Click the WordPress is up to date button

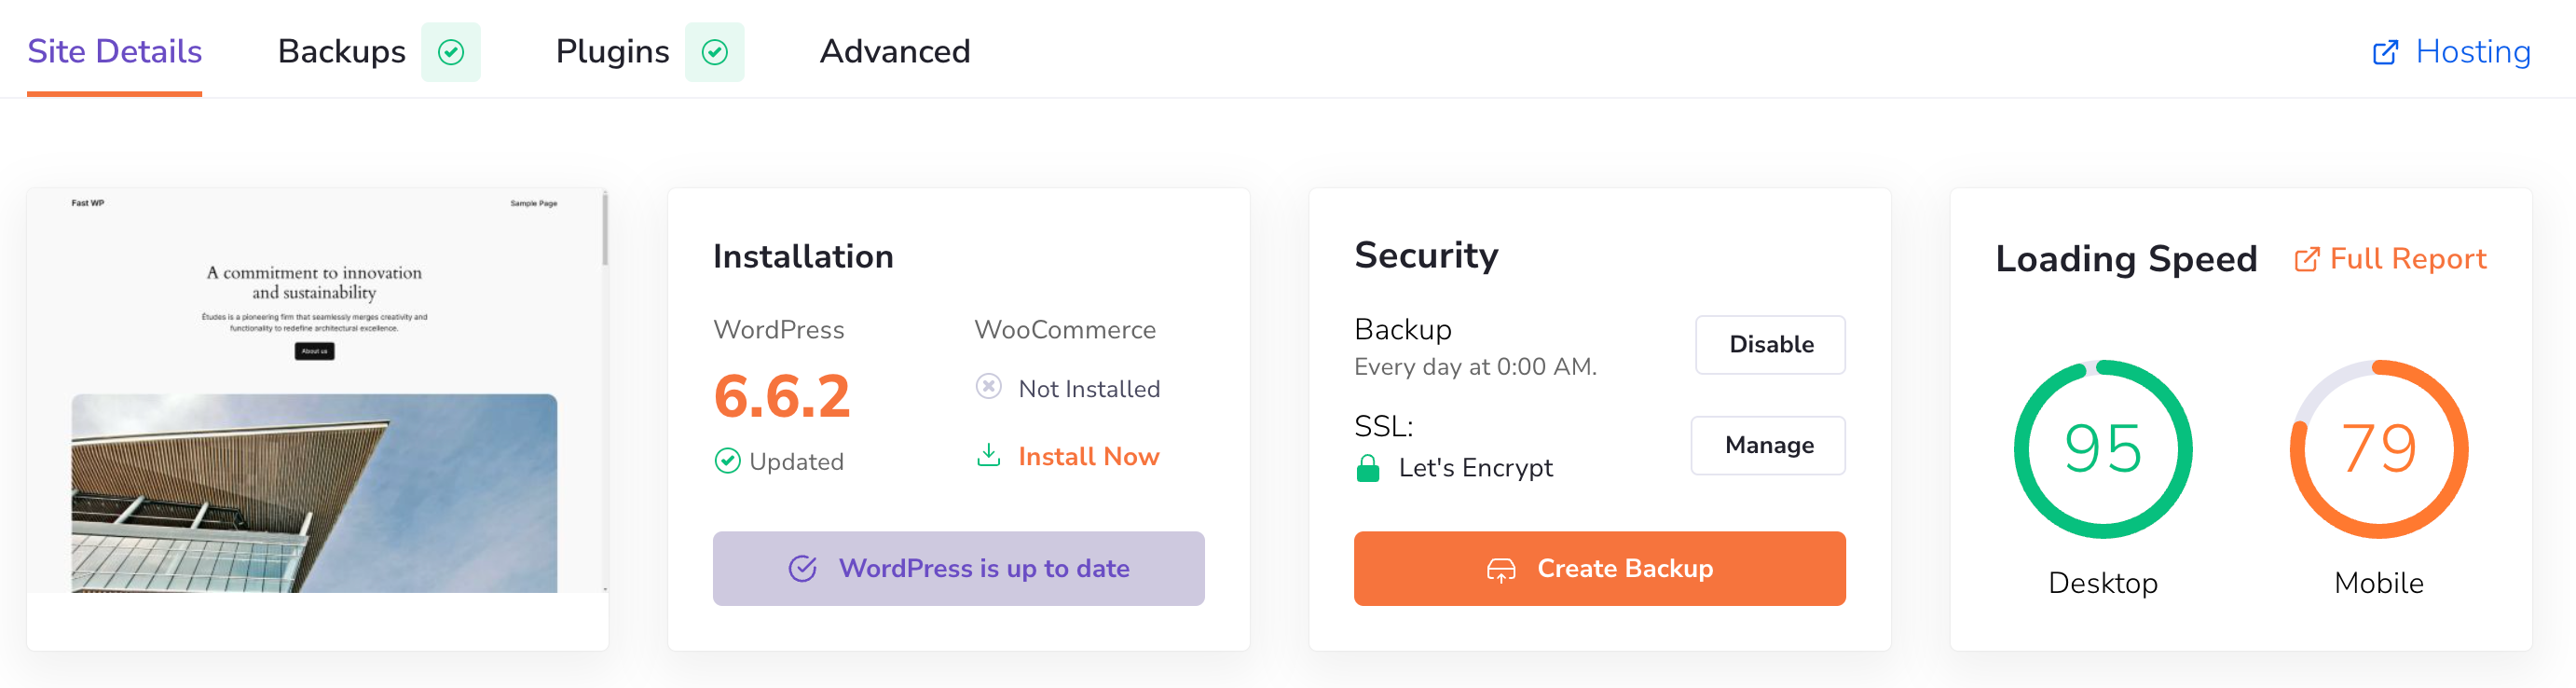(x=958, y=568)
